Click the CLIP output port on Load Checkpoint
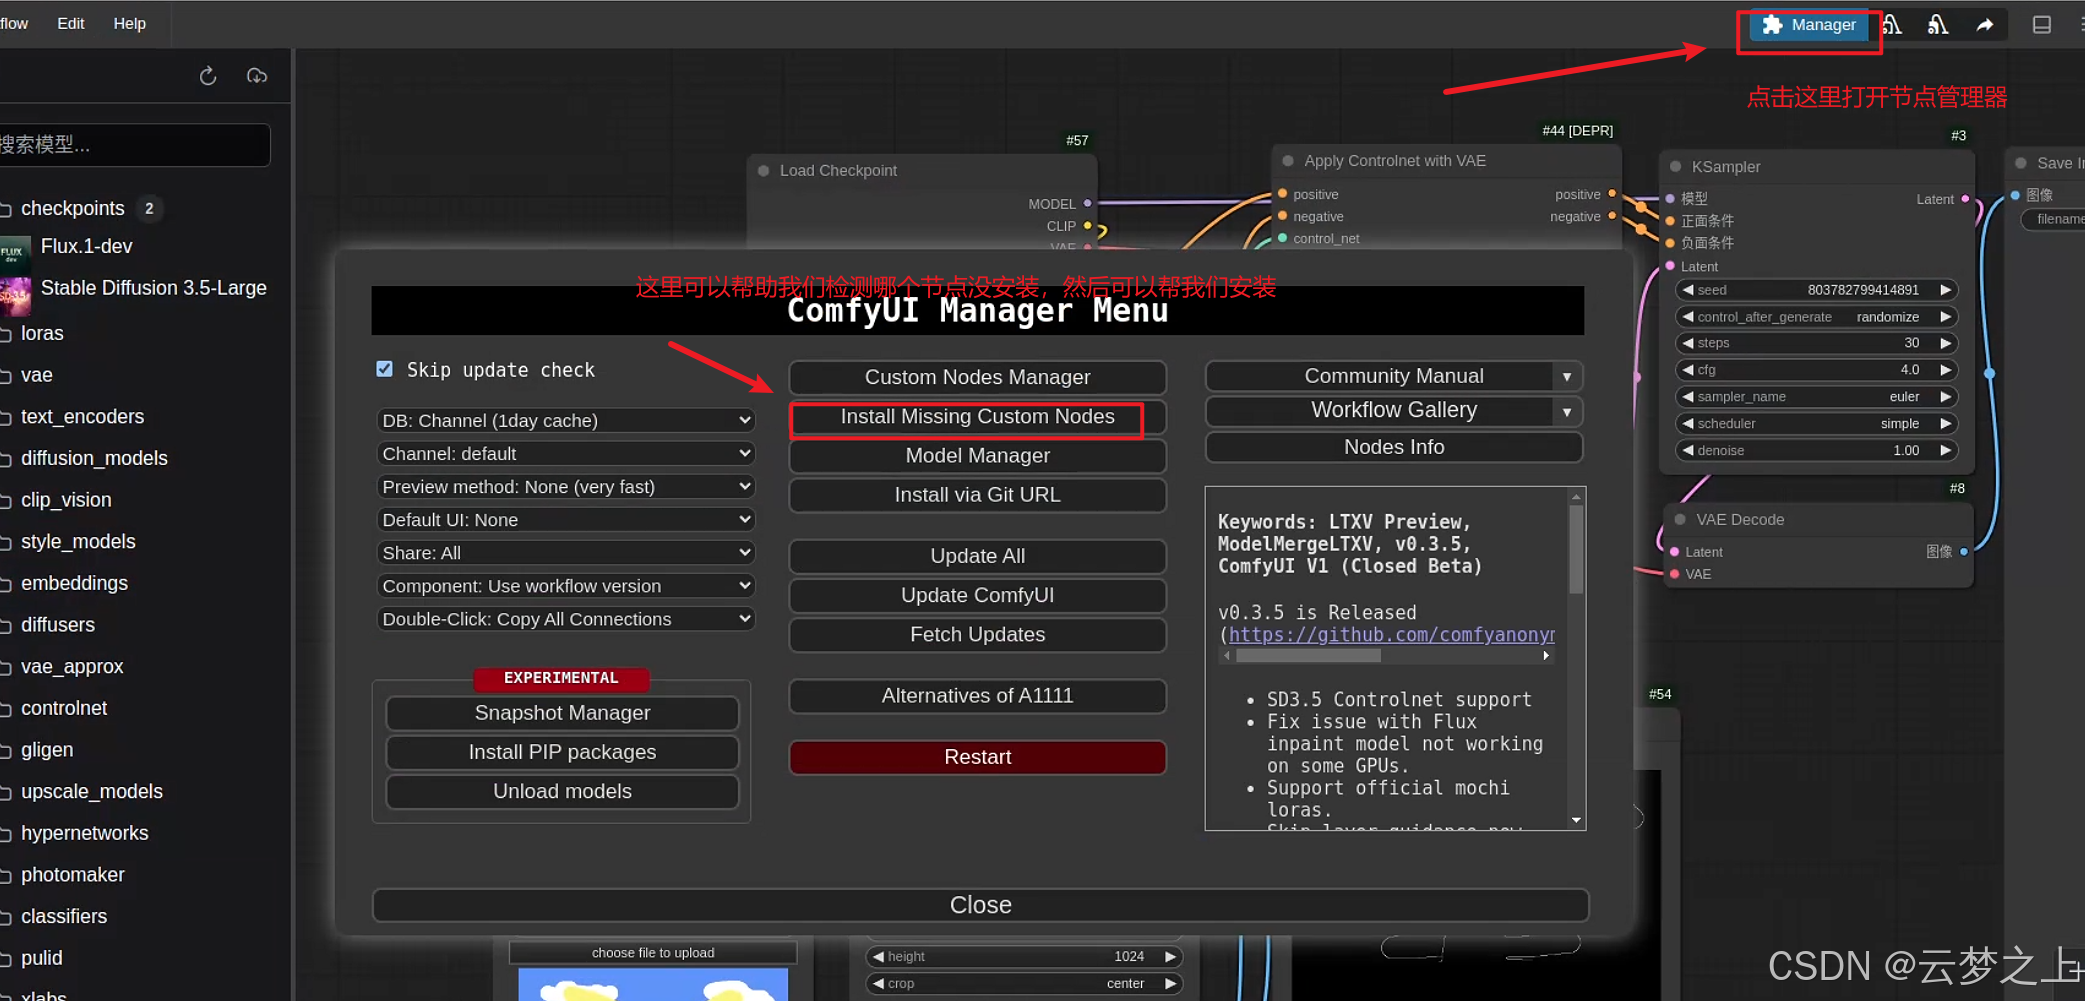Viewport: 2085px width, 1001px height. (1088, 226)
